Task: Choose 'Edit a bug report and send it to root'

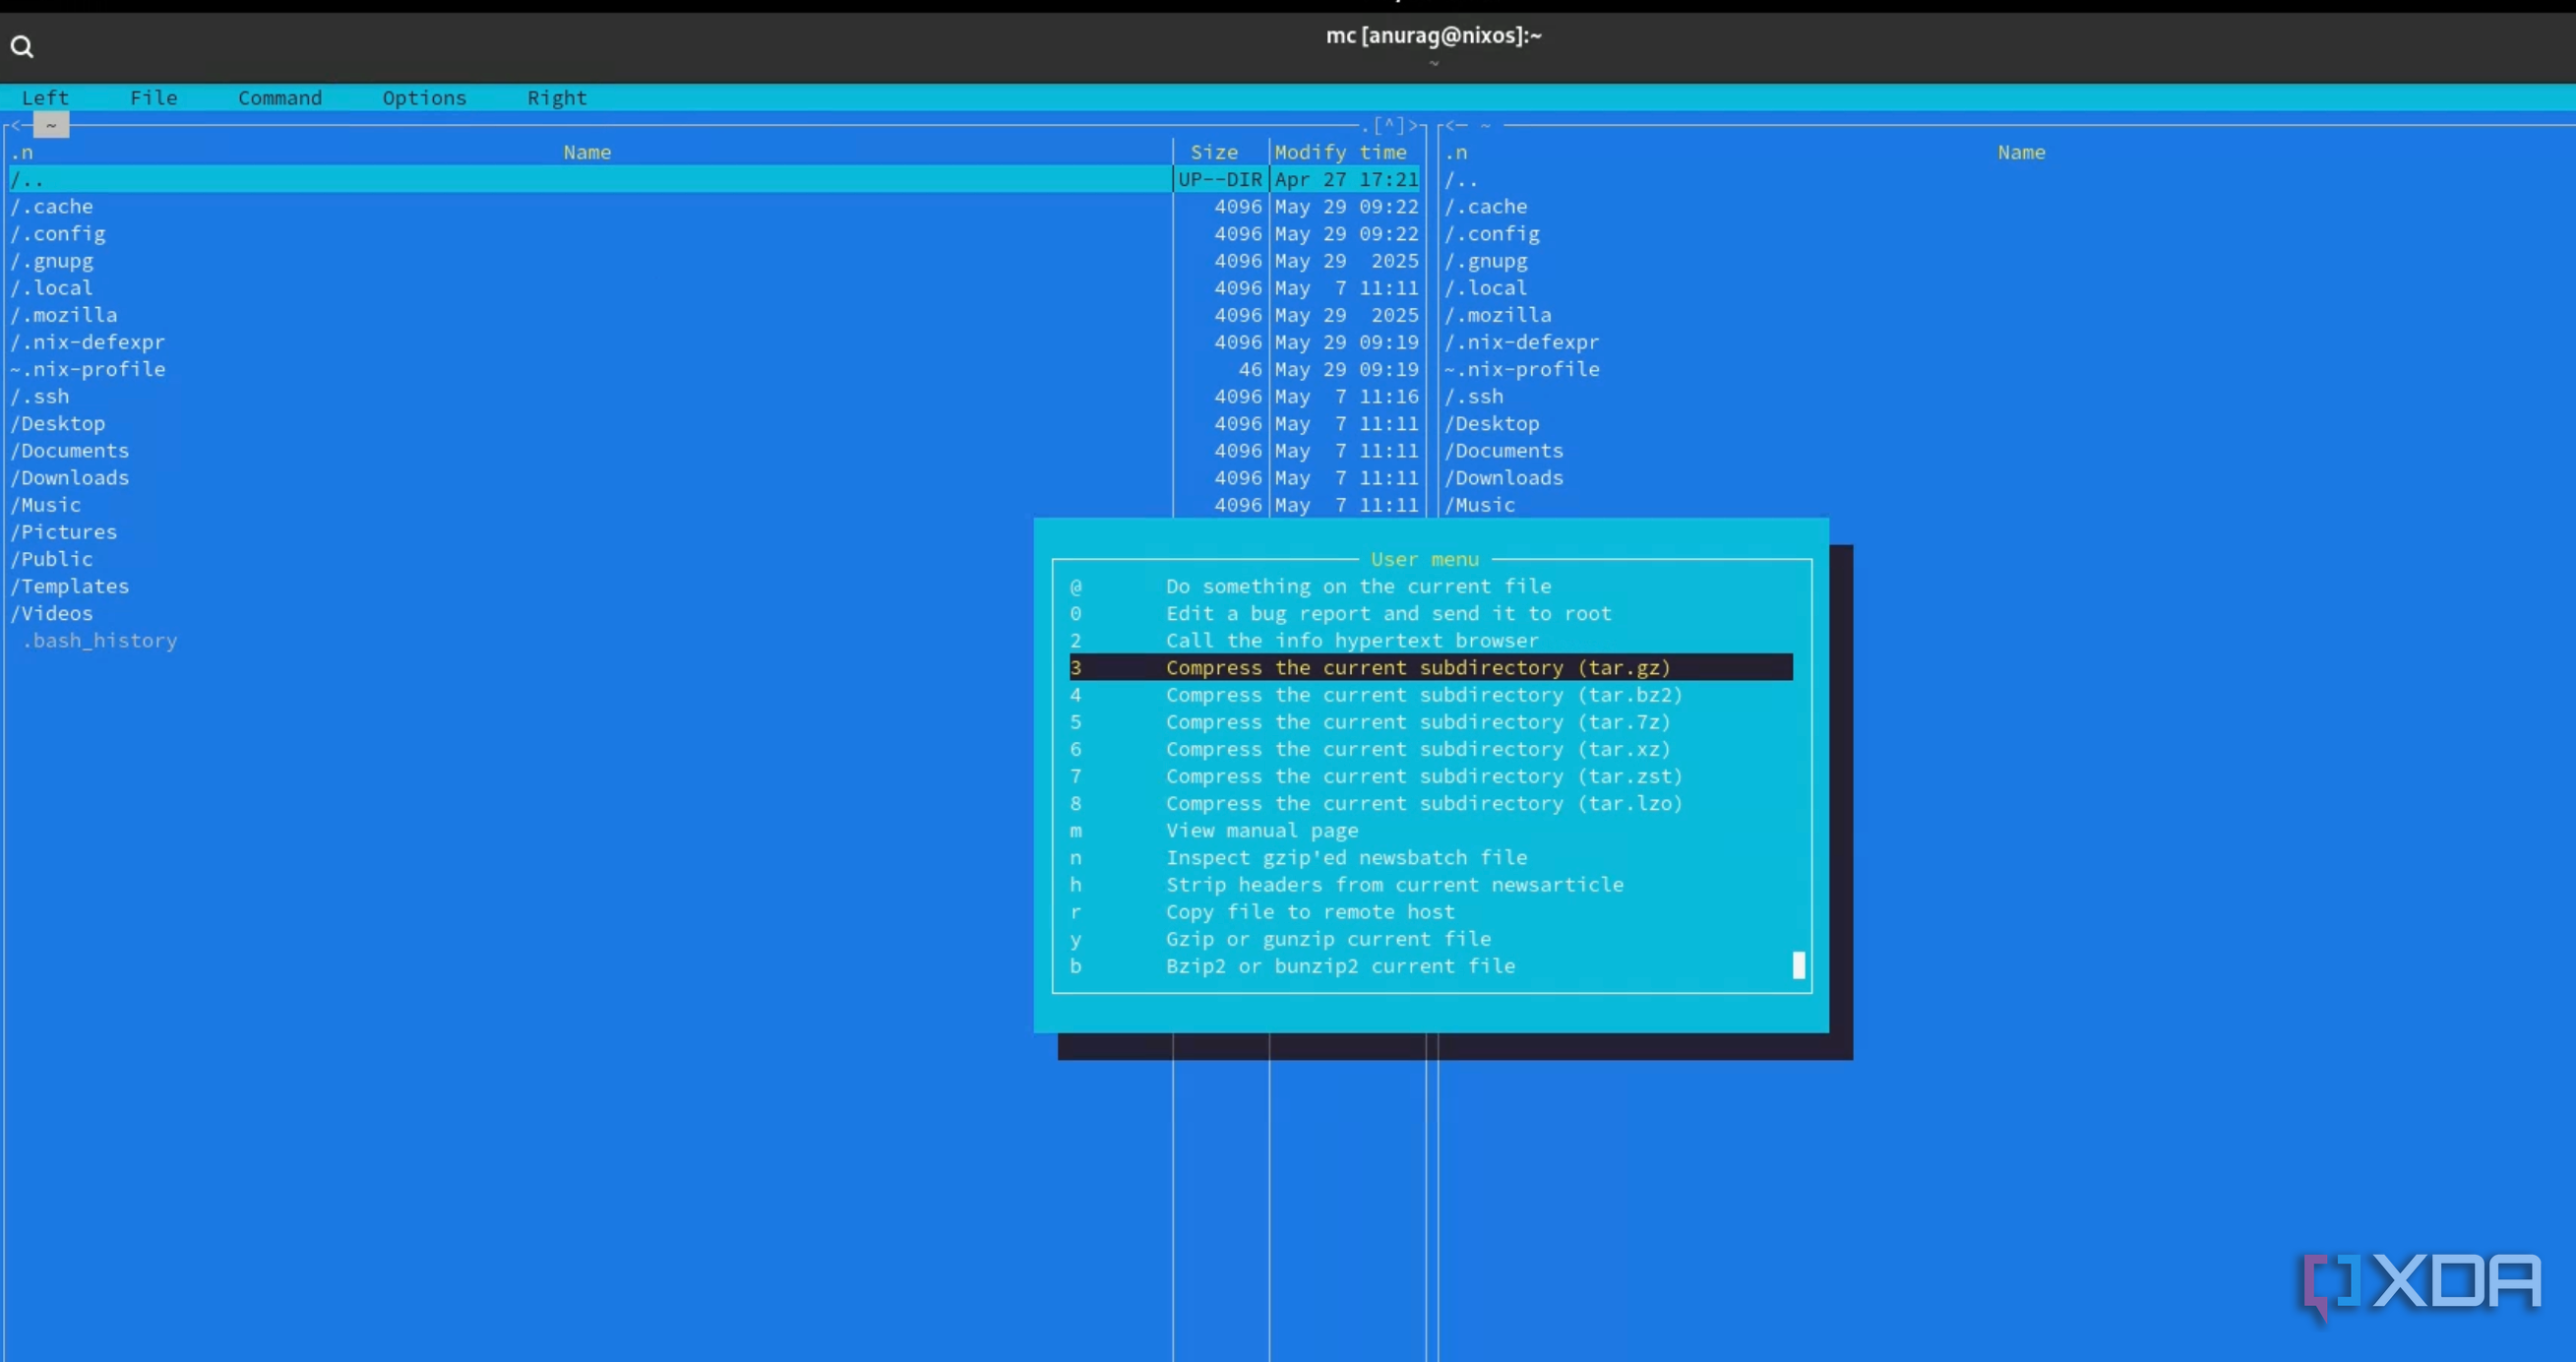Action: tap(1431, 613)
